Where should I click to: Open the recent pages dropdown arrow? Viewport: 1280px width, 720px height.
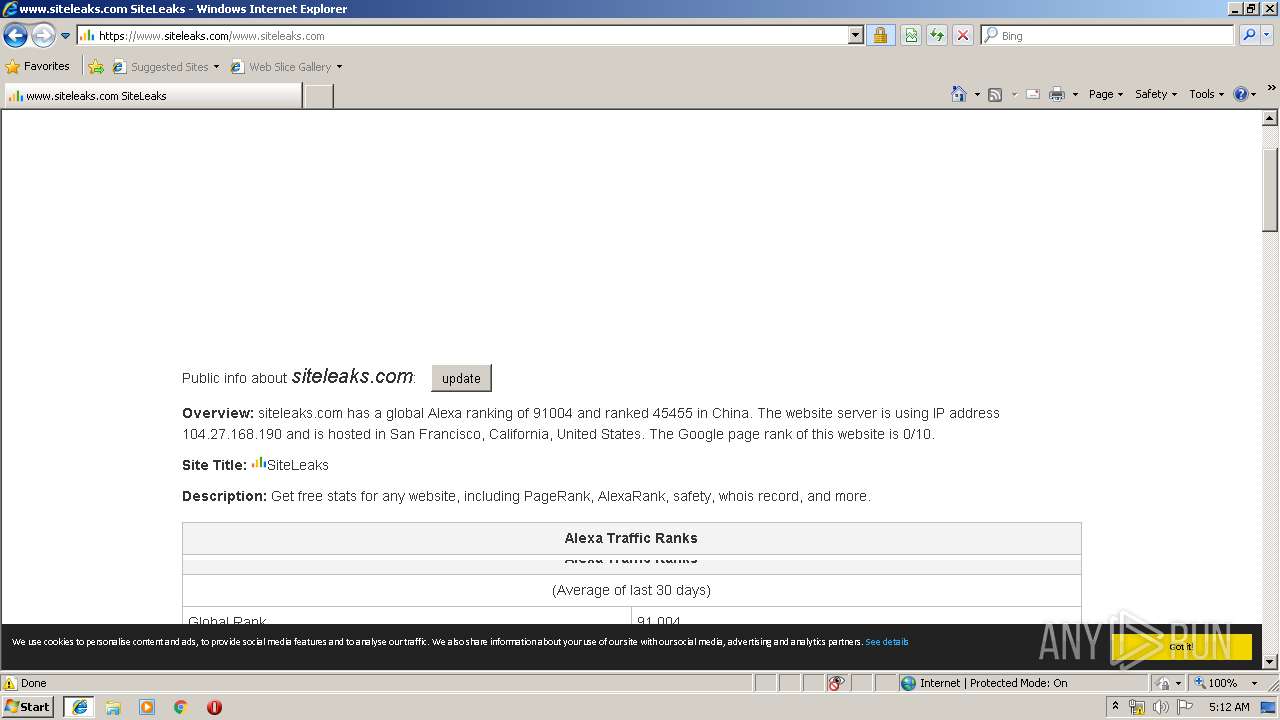click(66, 36)
